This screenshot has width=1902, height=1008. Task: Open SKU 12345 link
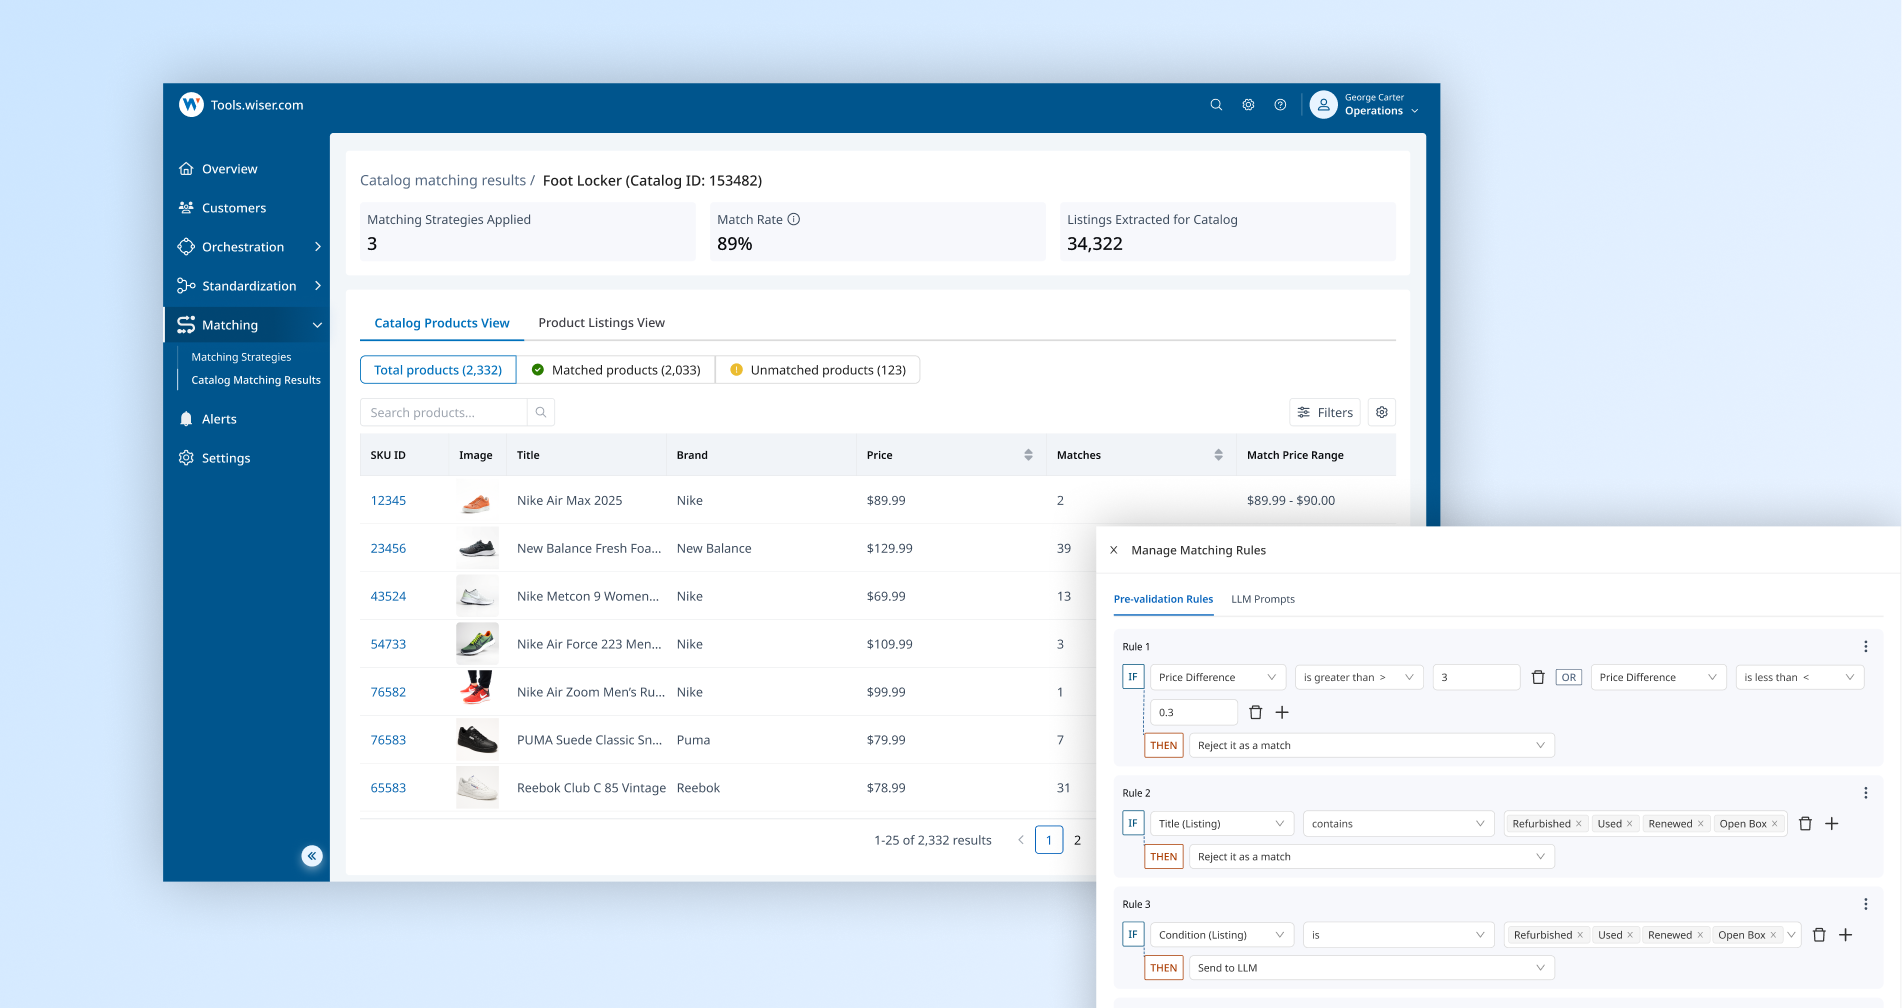(388, 501)
